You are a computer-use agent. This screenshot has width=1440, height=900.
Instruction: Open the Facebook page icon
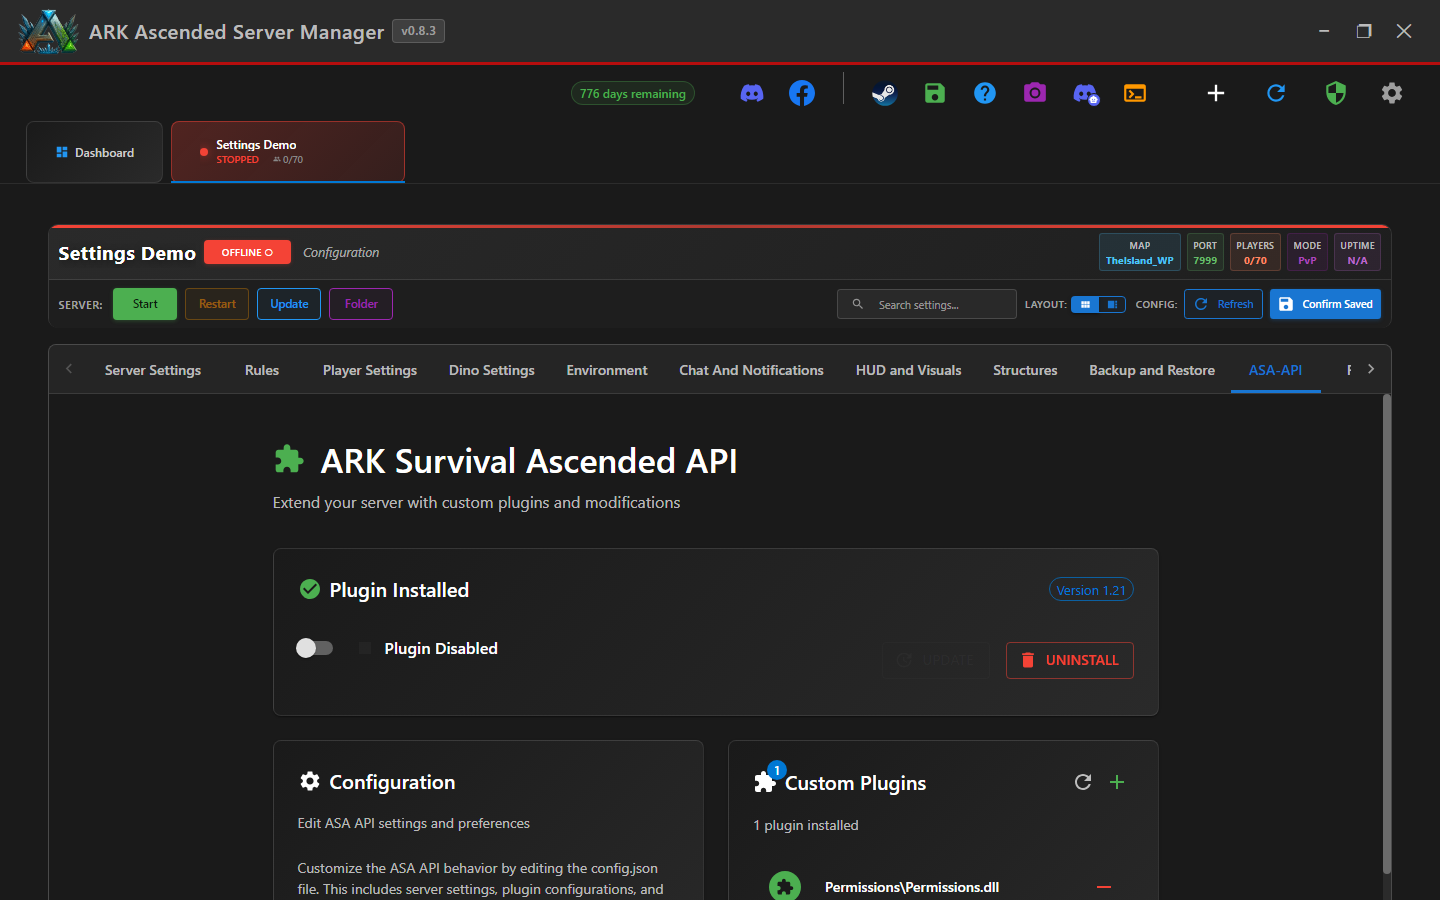[x=802, y=93]
